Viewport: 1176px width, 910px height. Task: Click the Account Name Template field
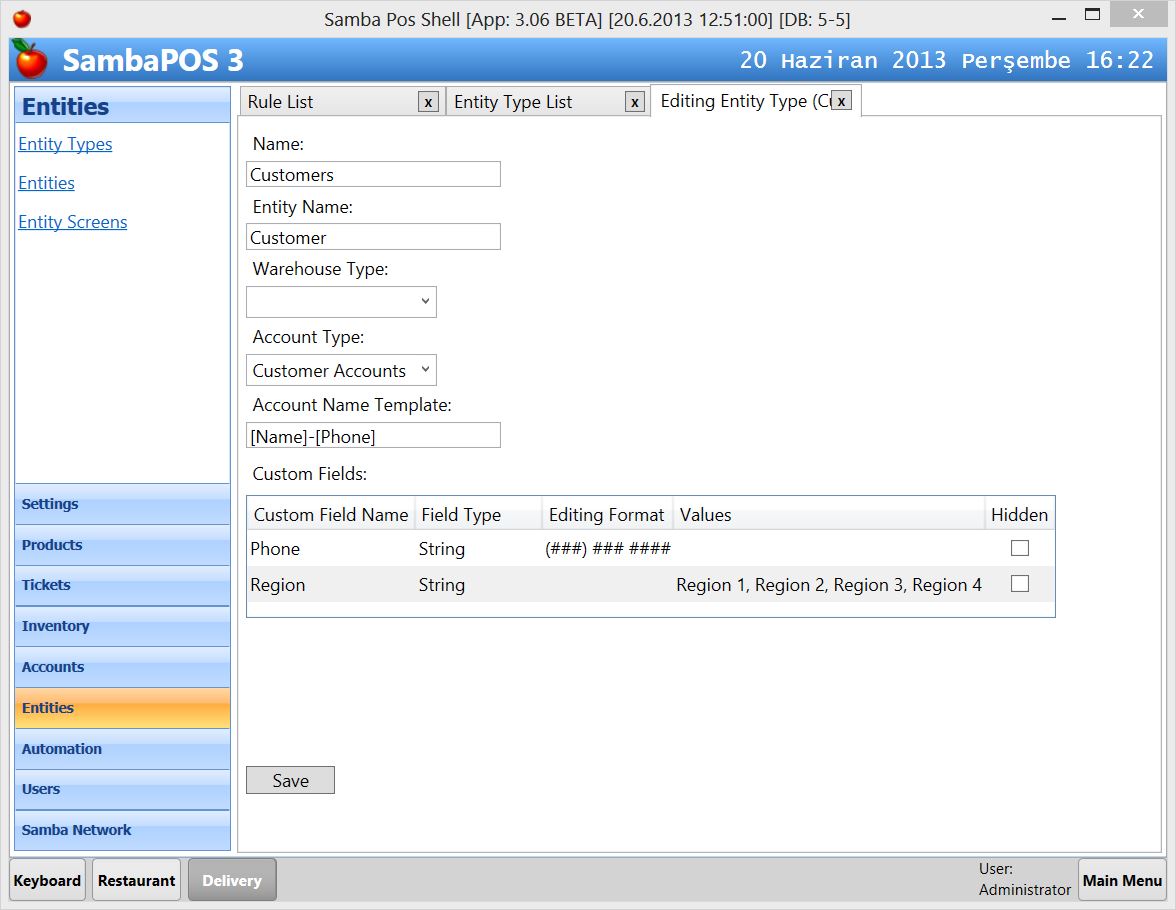point(372,436)
